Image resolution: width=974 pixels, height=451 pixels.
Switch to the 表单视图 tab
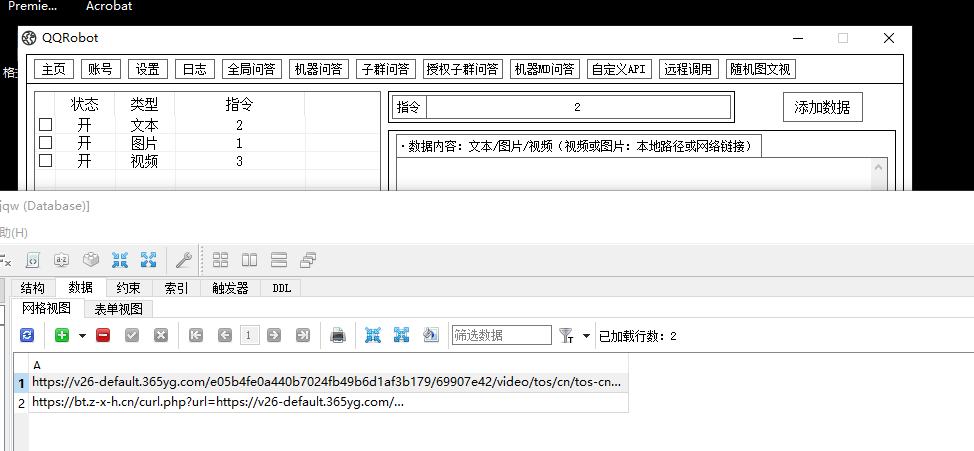[x=118, y=309]
